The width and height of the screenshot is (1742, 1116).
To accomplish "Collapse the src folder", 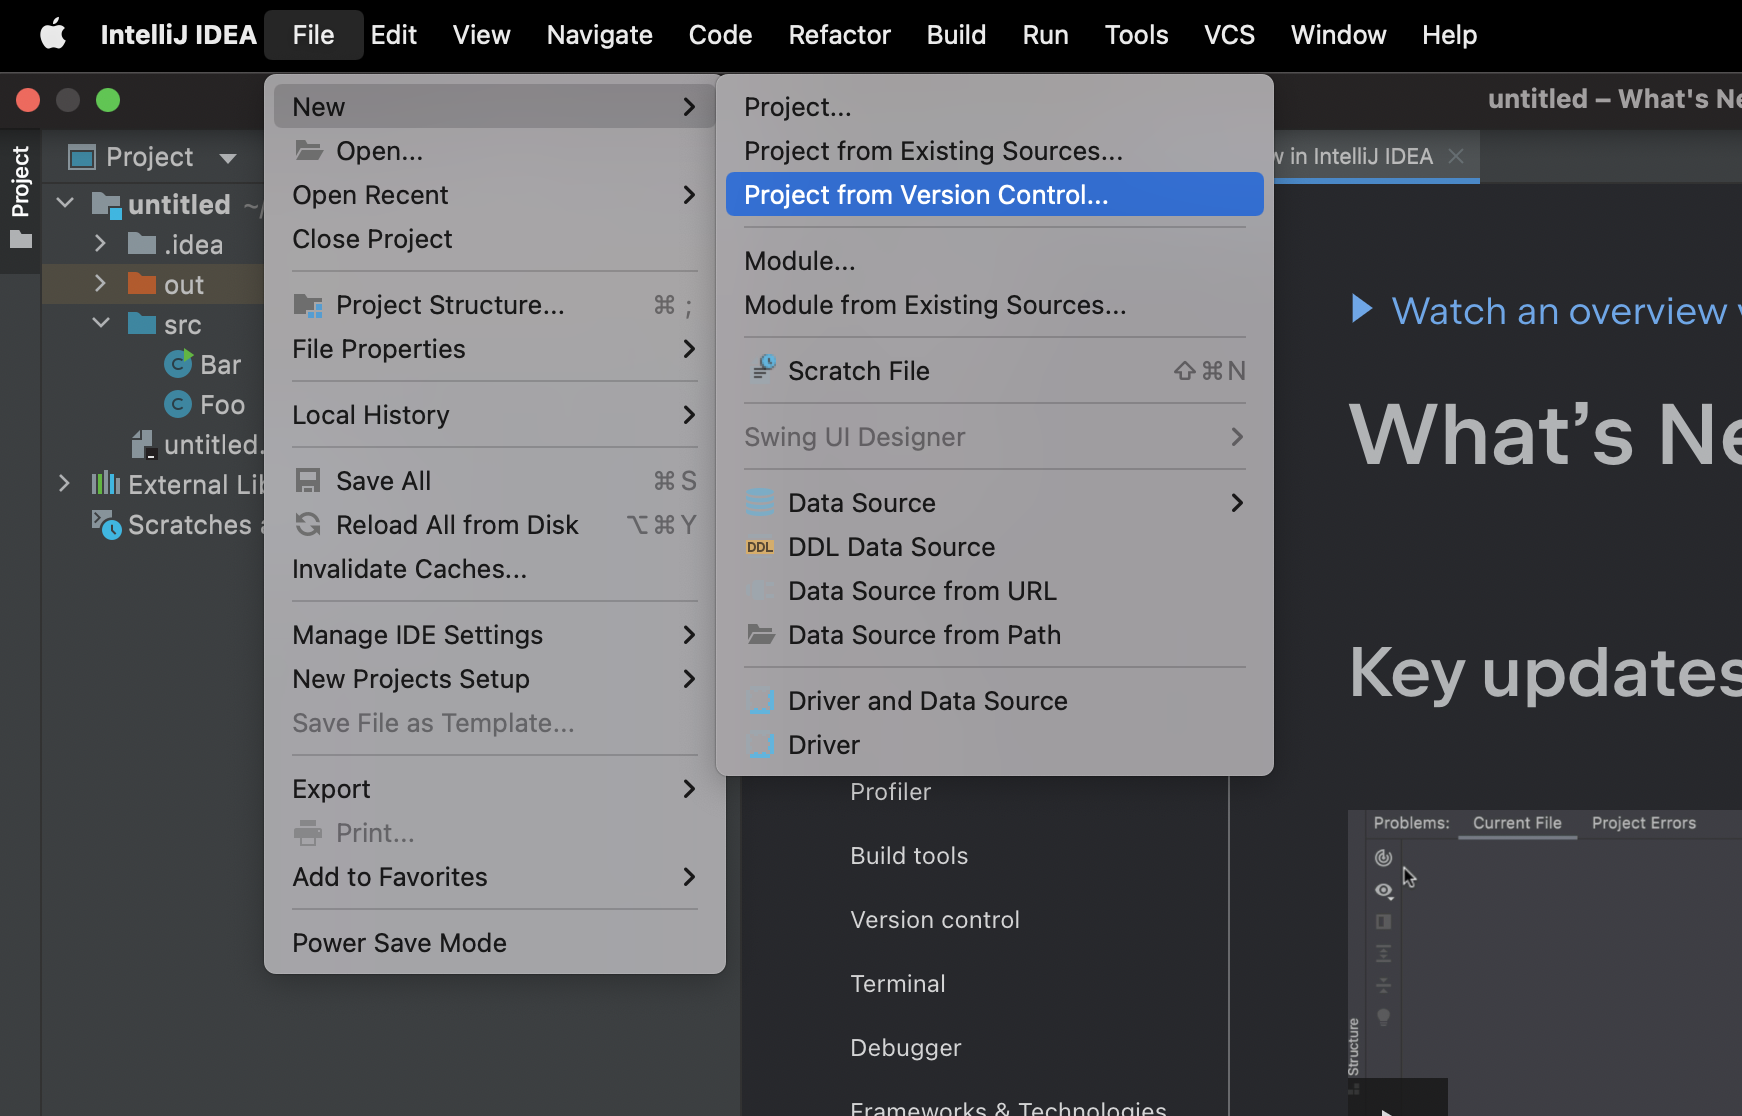I will pos(100,324).
